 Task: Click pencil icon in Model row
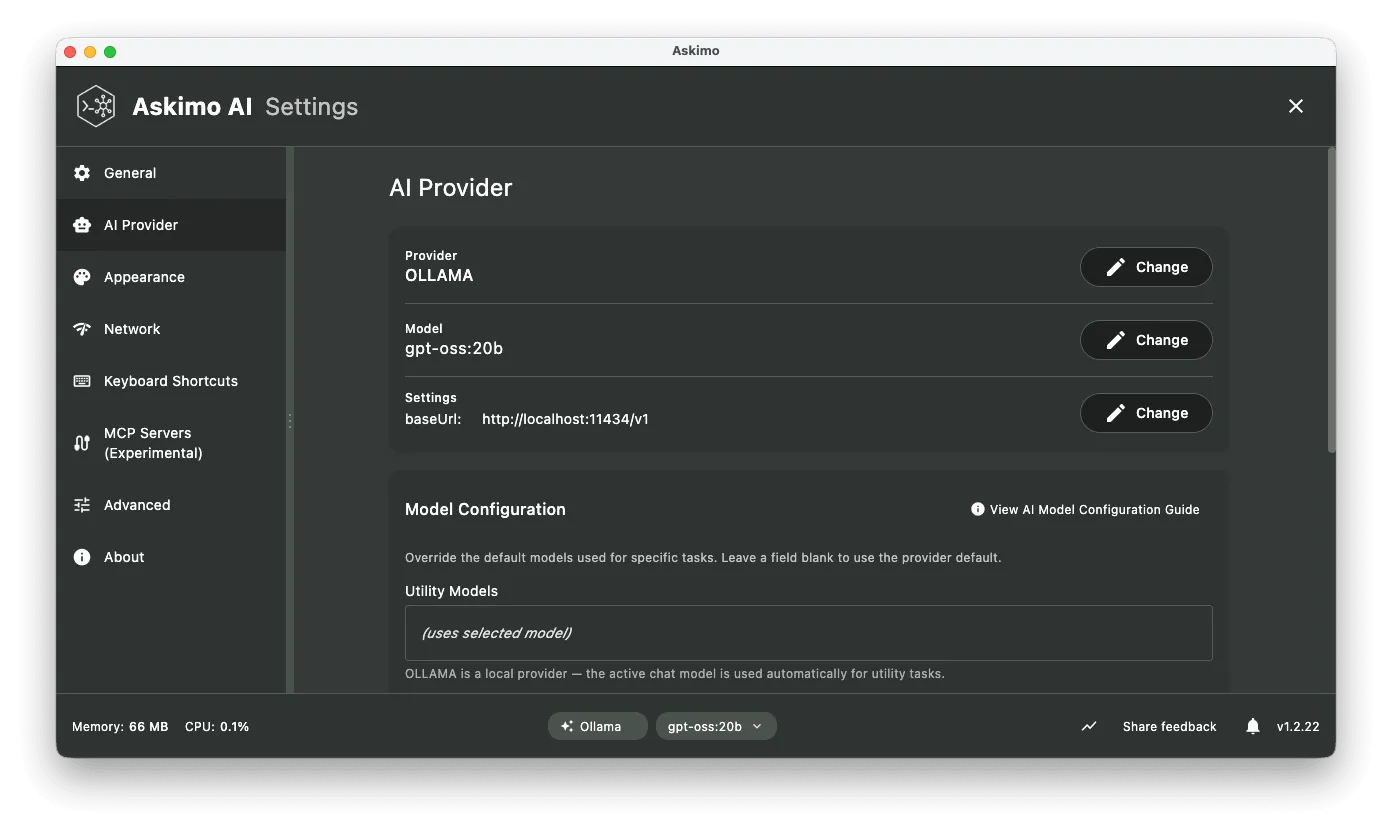(1115, 340)
